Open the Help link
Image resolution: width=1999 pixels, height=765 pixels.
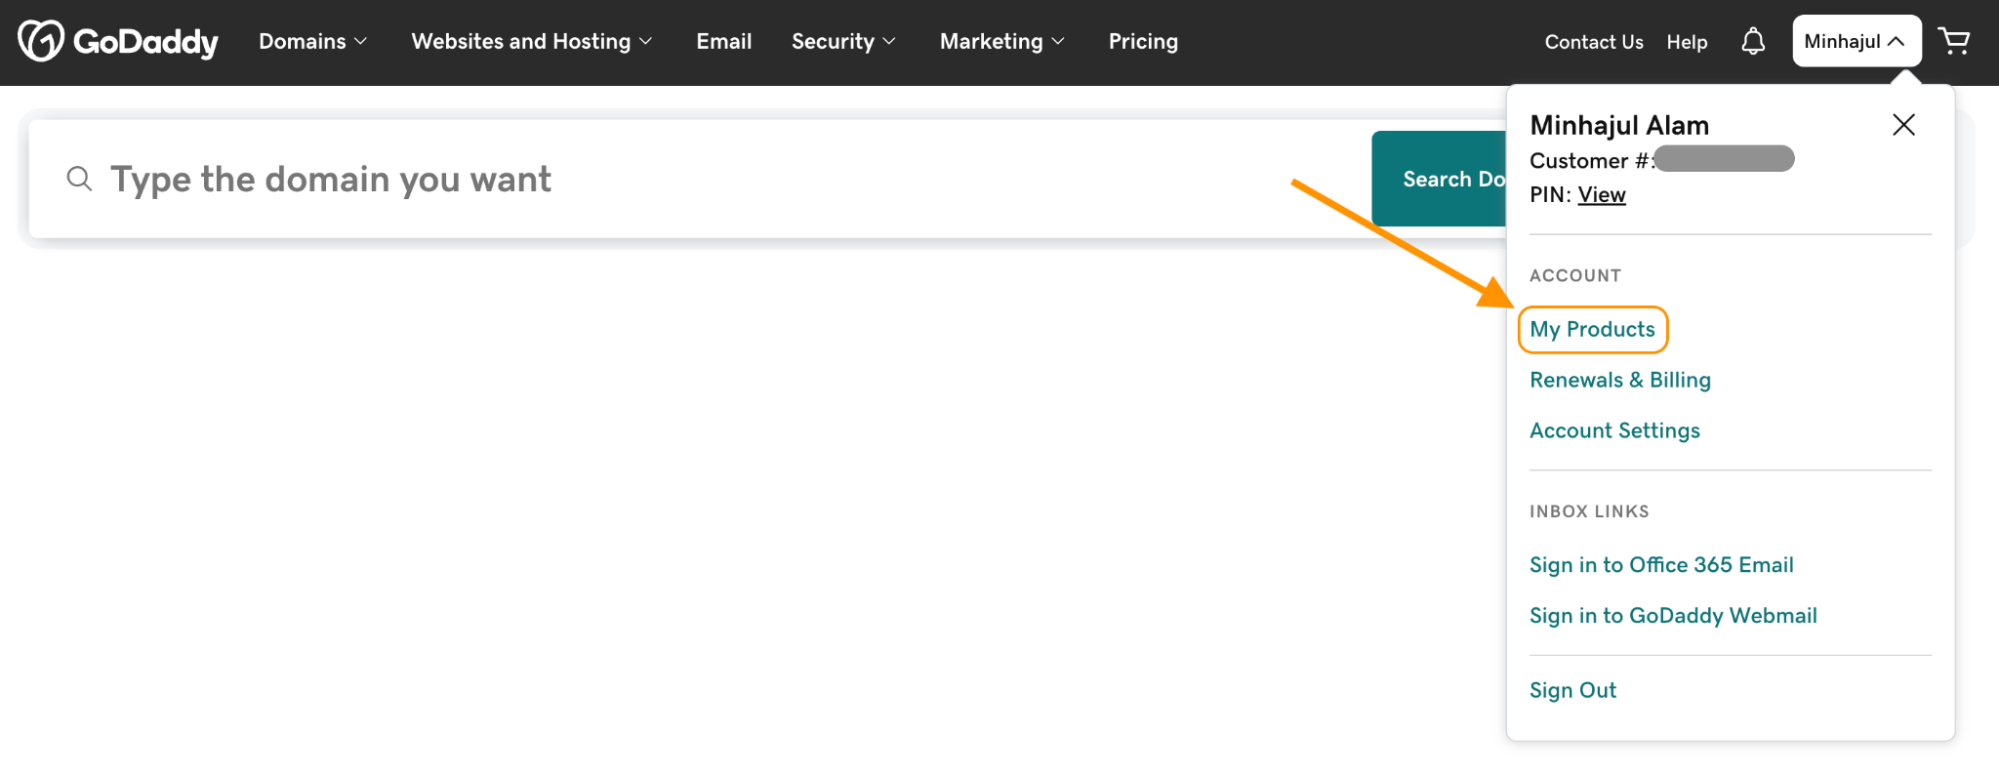click(1687, 42)
